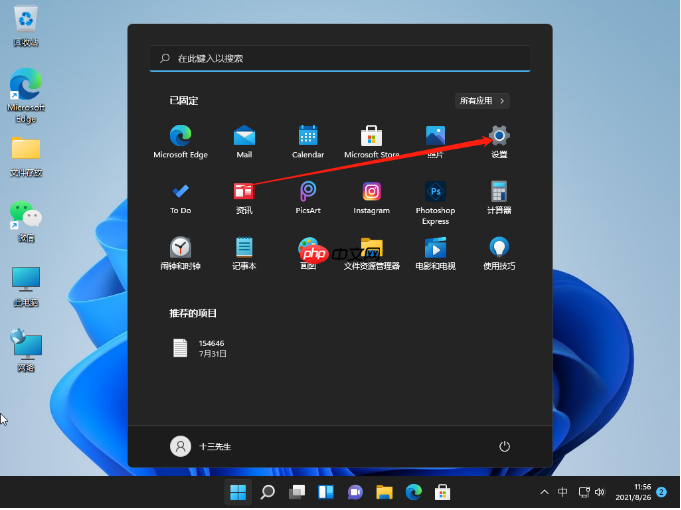This screenshot has height=510, width=681.
Task: Select Microsoft Edge desktop shortcut
Action: click(26, 96)
